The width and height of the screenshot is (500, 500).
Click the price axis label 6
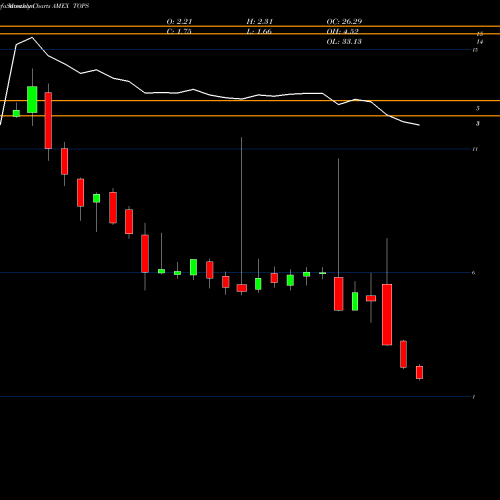473,273
